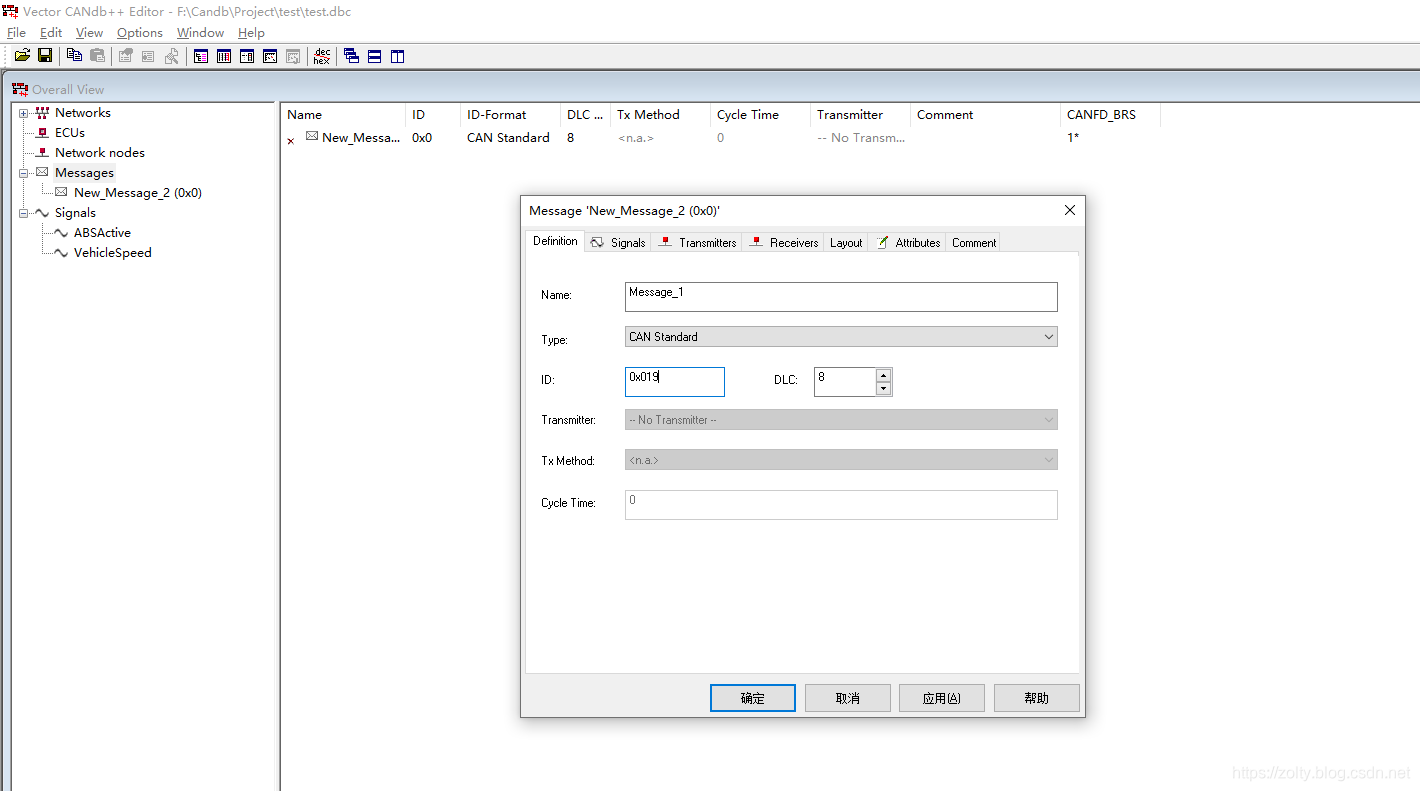This screenshot has height=791, width=1420.
Task: Click the ID input field
Action: [x=675, y=382]
